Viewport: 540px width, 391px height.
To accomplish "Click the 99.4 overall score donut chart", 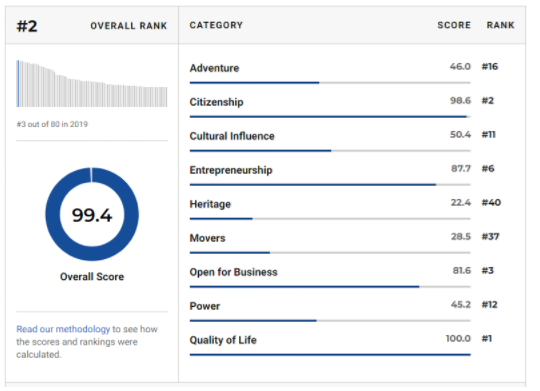I will pos(92,214).
